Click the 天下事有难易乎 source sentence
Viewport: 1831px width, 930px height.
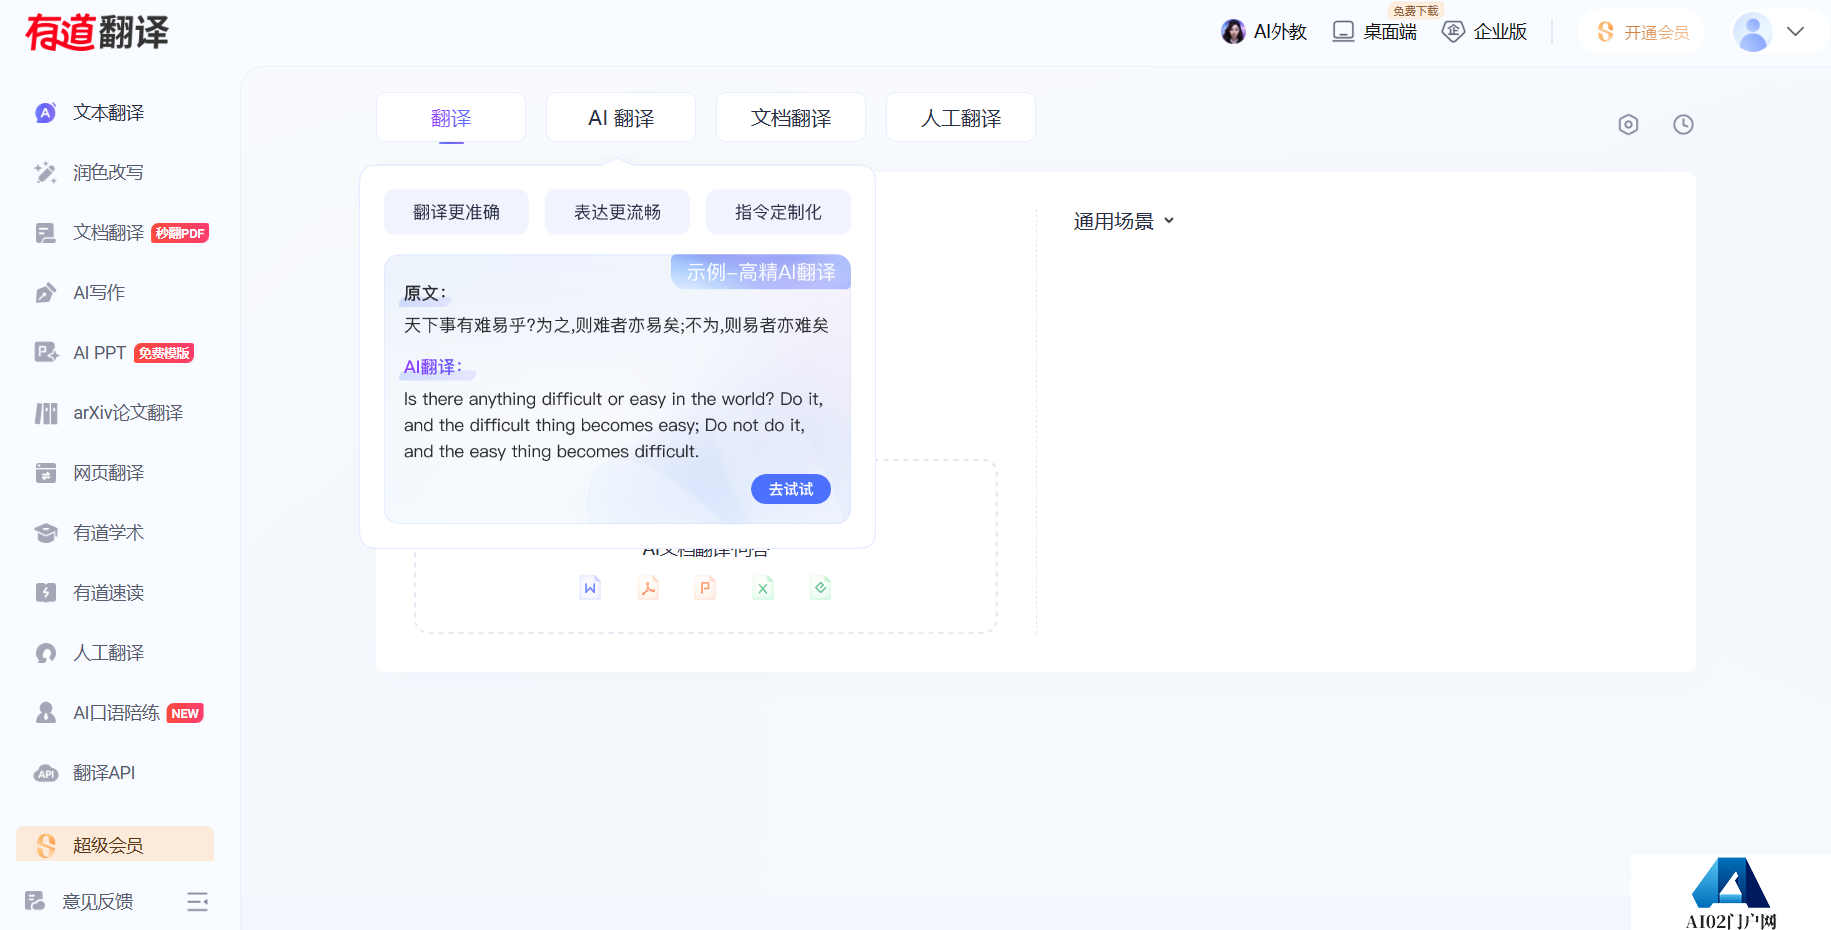pos(616,325)
